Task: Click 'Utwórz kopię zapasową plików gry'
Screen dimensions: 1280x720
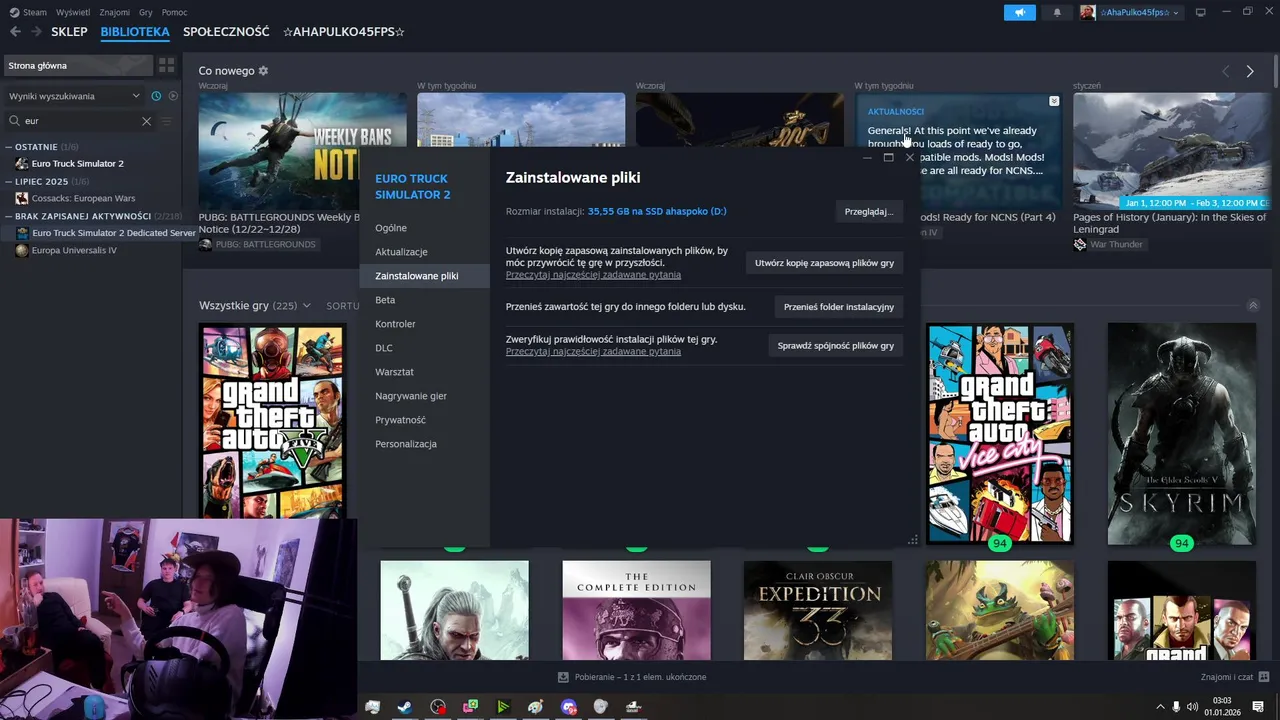Action: [x=824, y=263]
